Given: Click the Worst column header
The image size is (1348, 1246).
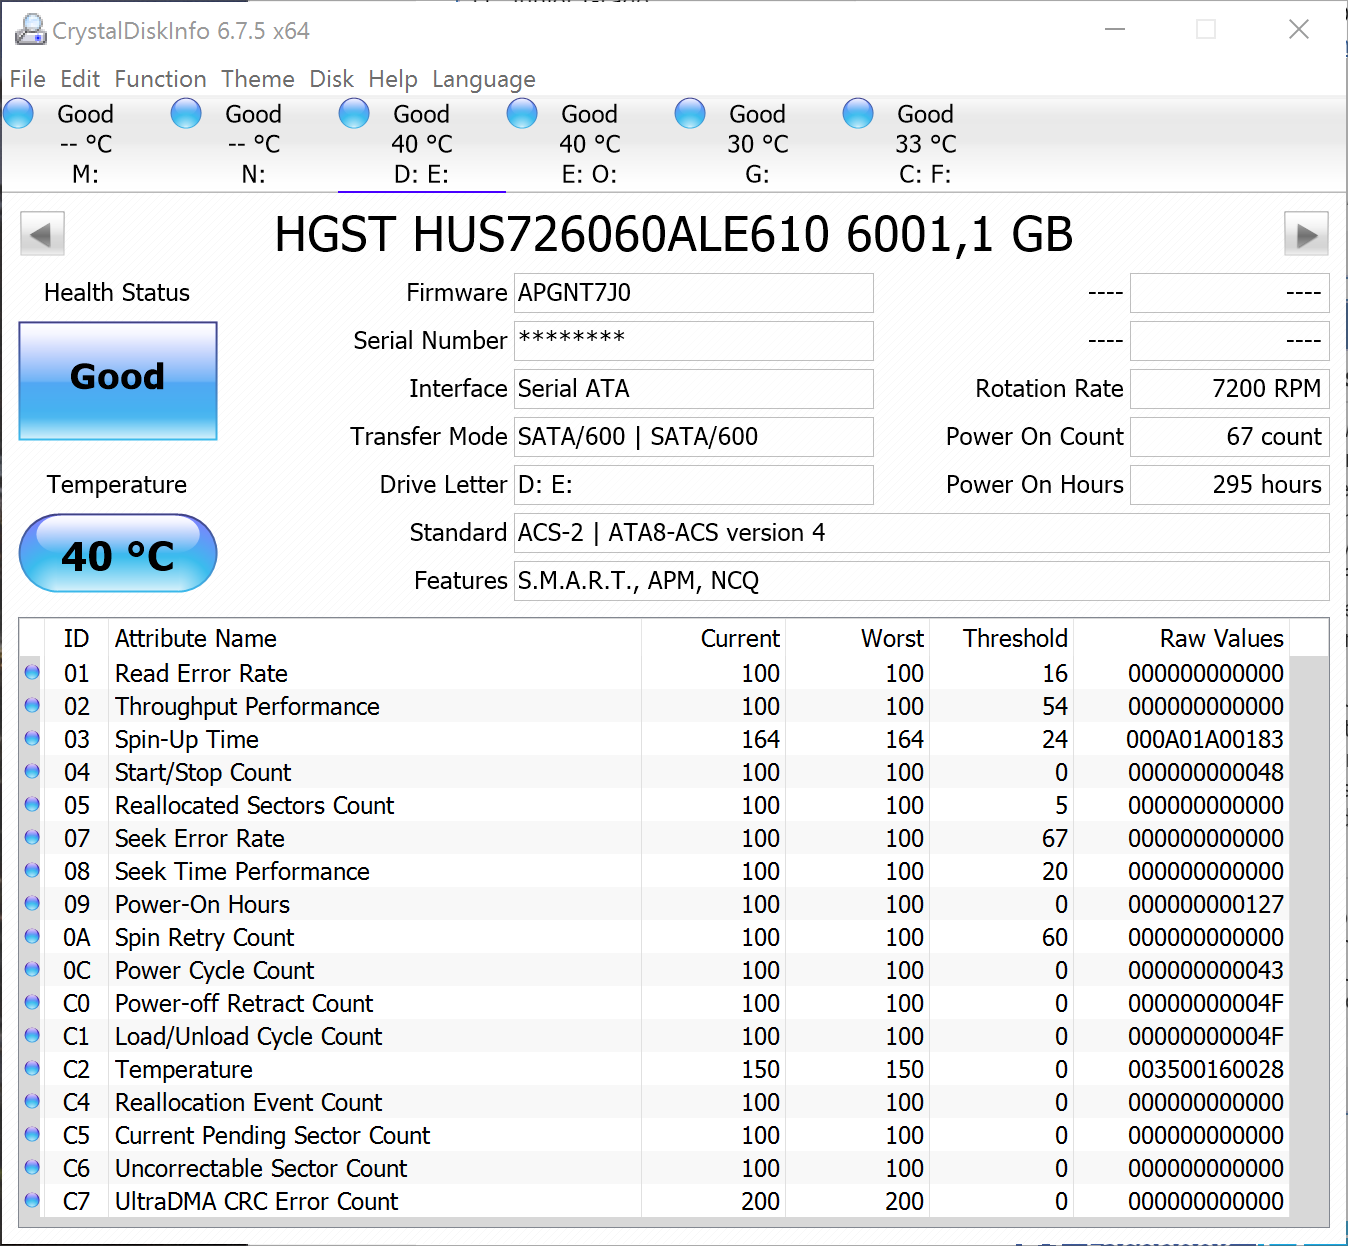Looking at the screenshot, I should click(857, 638).
